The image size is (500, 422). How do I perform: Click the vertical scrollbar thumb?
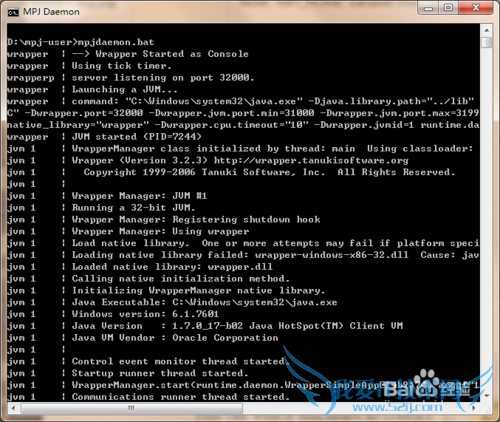[x=487, y=43]
